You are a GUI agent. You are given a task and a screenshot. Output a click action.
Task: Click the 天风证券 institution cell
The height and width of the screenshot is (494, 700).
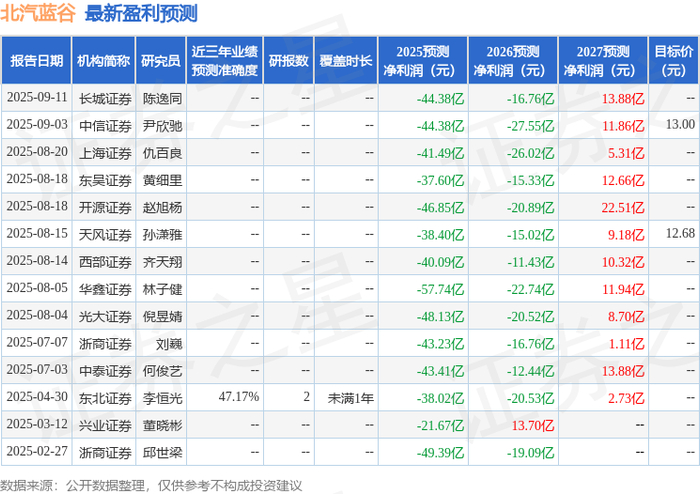(105, 235)
